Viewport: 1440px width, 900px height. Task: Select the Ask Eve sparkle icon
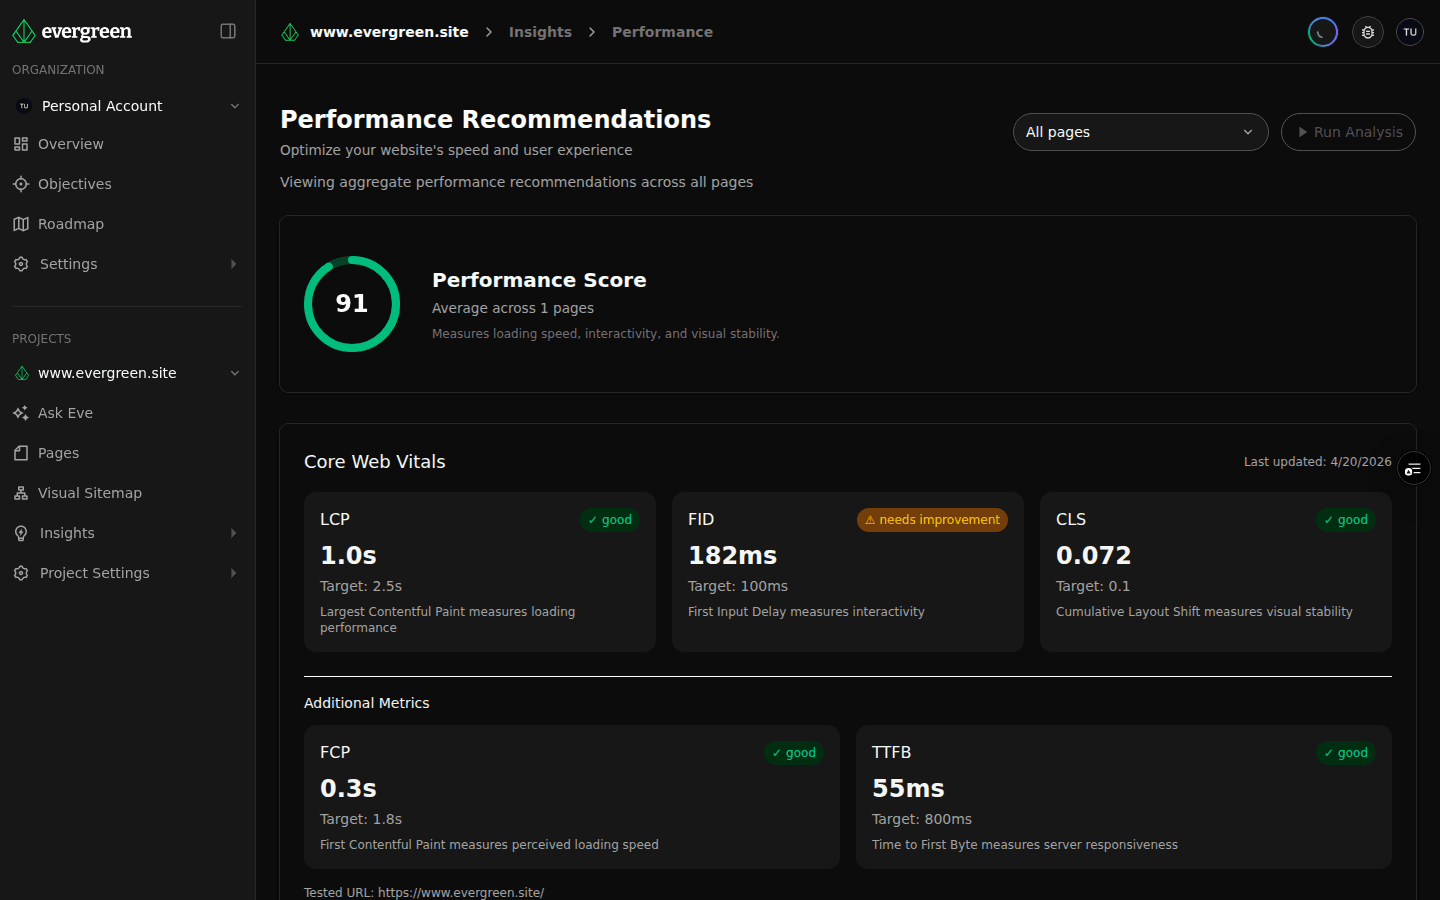click(x=20, y=412)
